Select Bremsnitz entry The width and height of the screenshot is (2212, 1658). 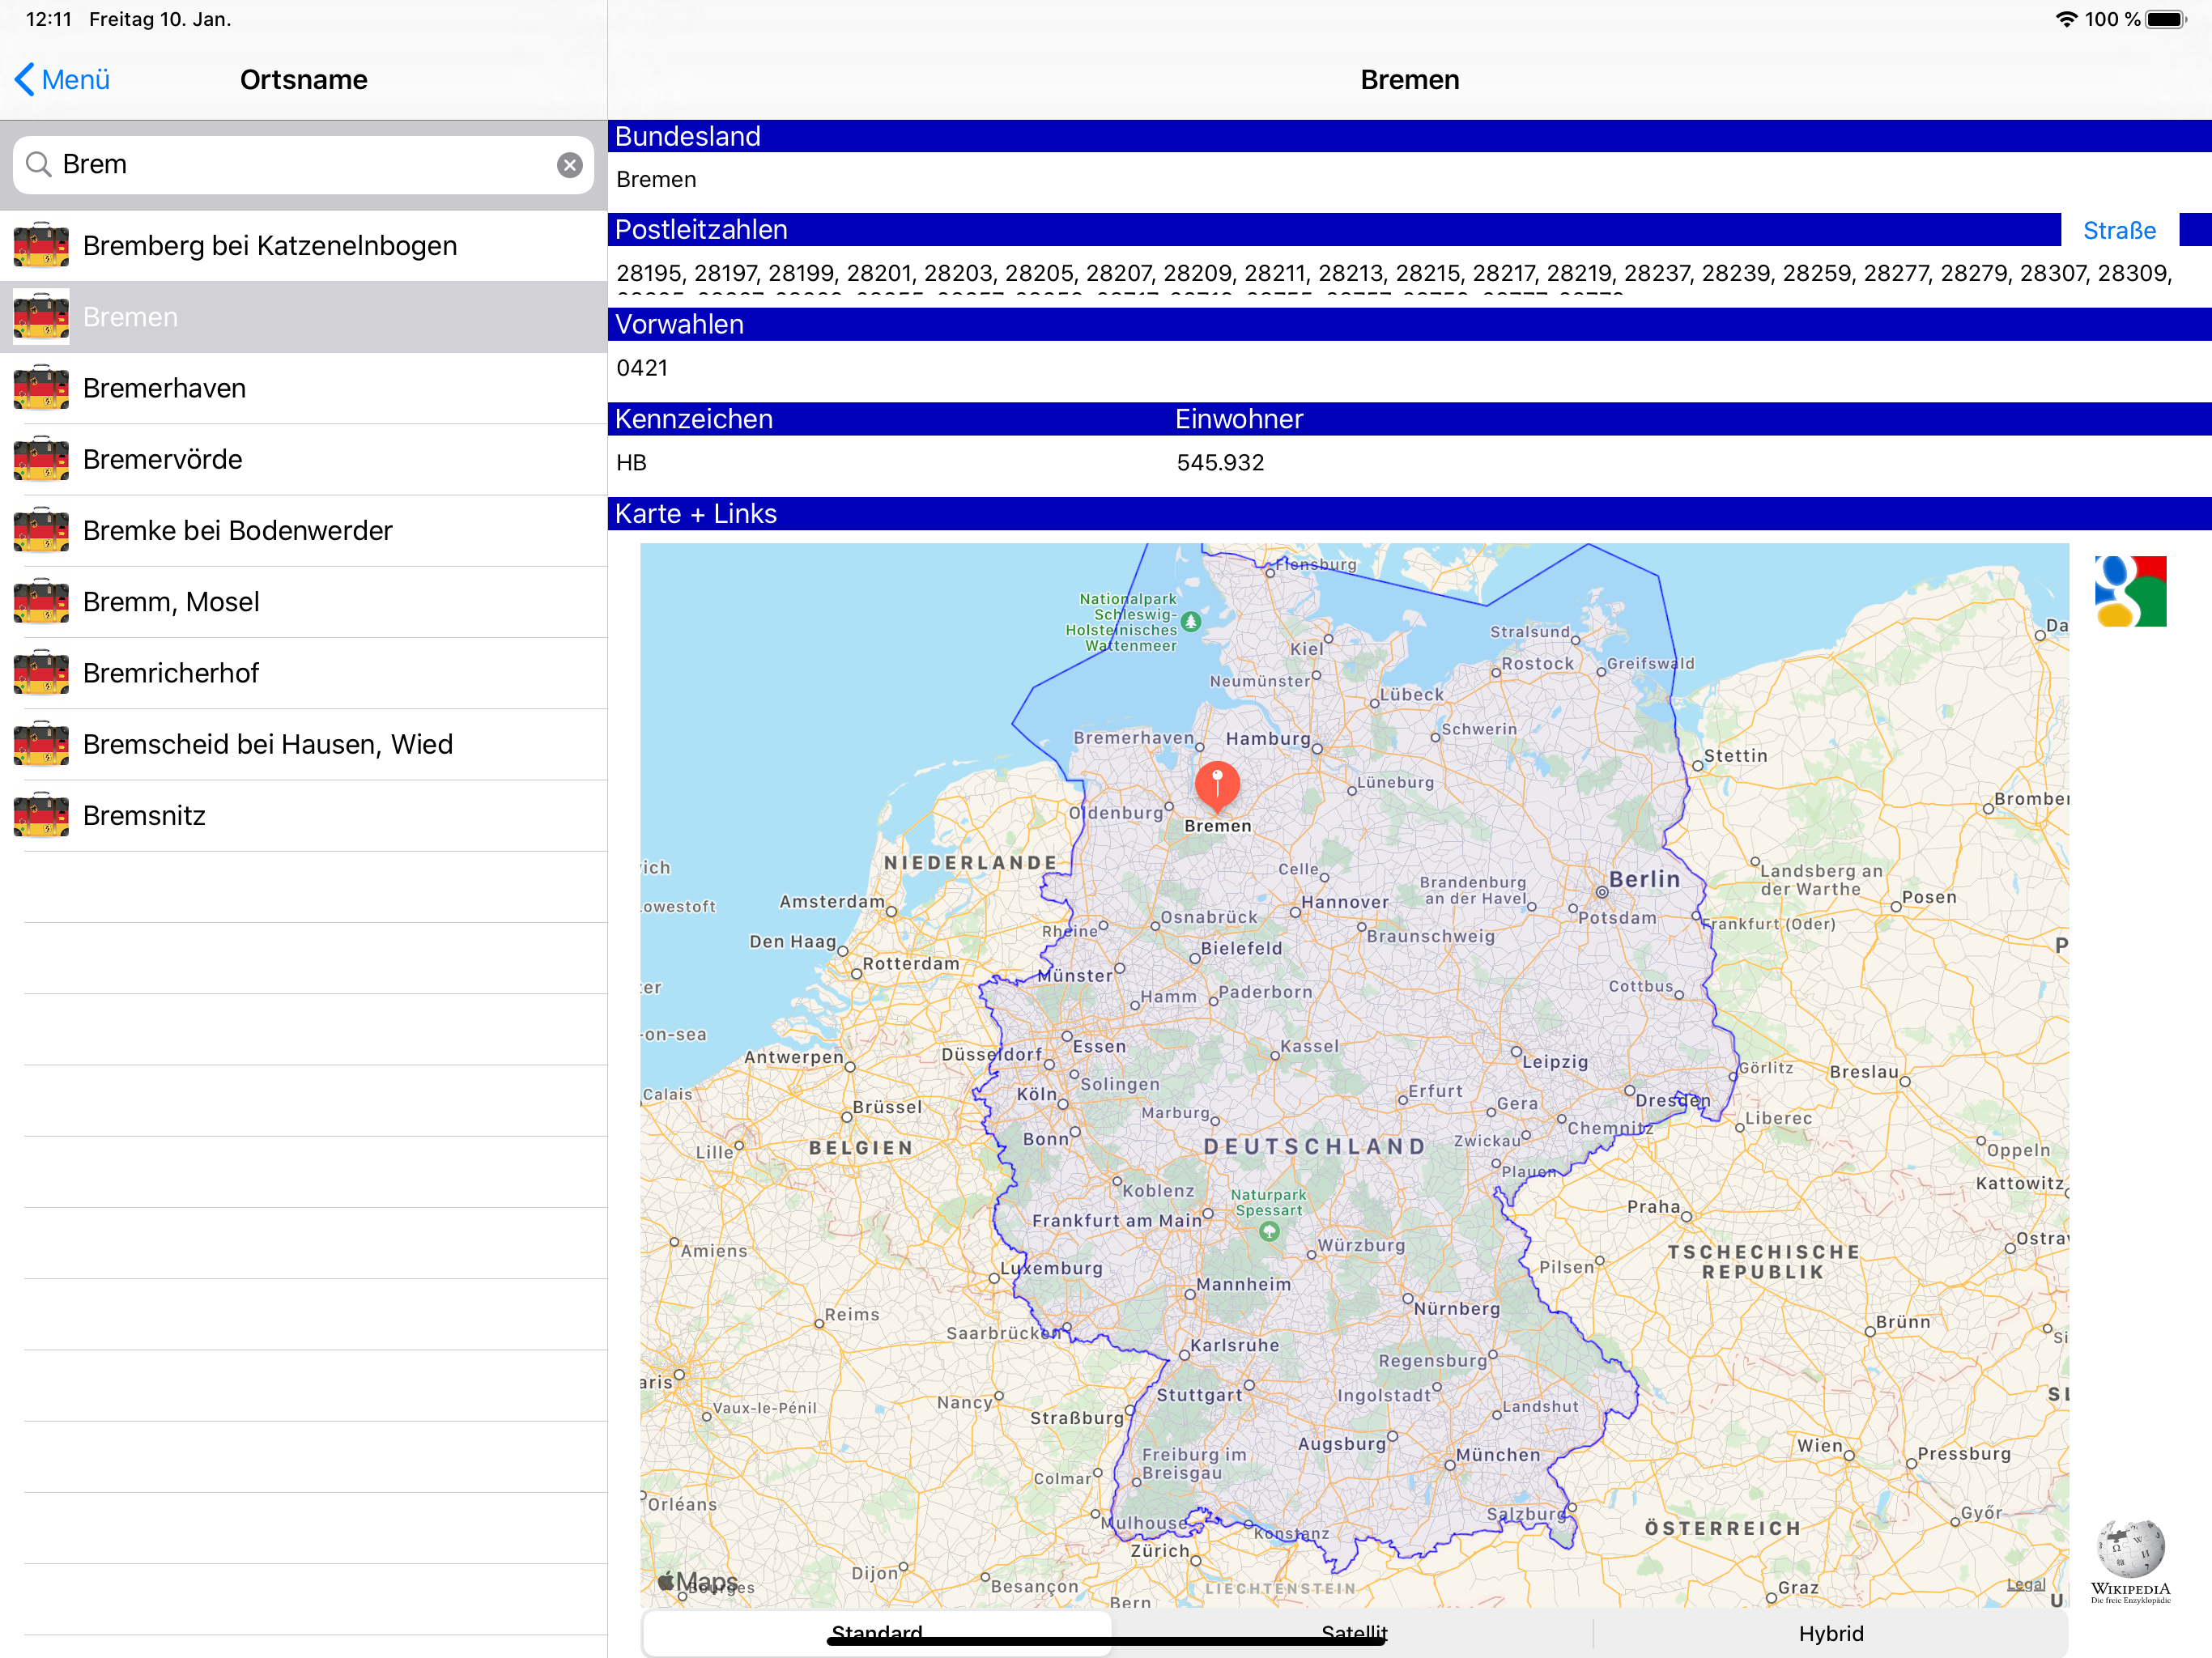click(304, 815)
